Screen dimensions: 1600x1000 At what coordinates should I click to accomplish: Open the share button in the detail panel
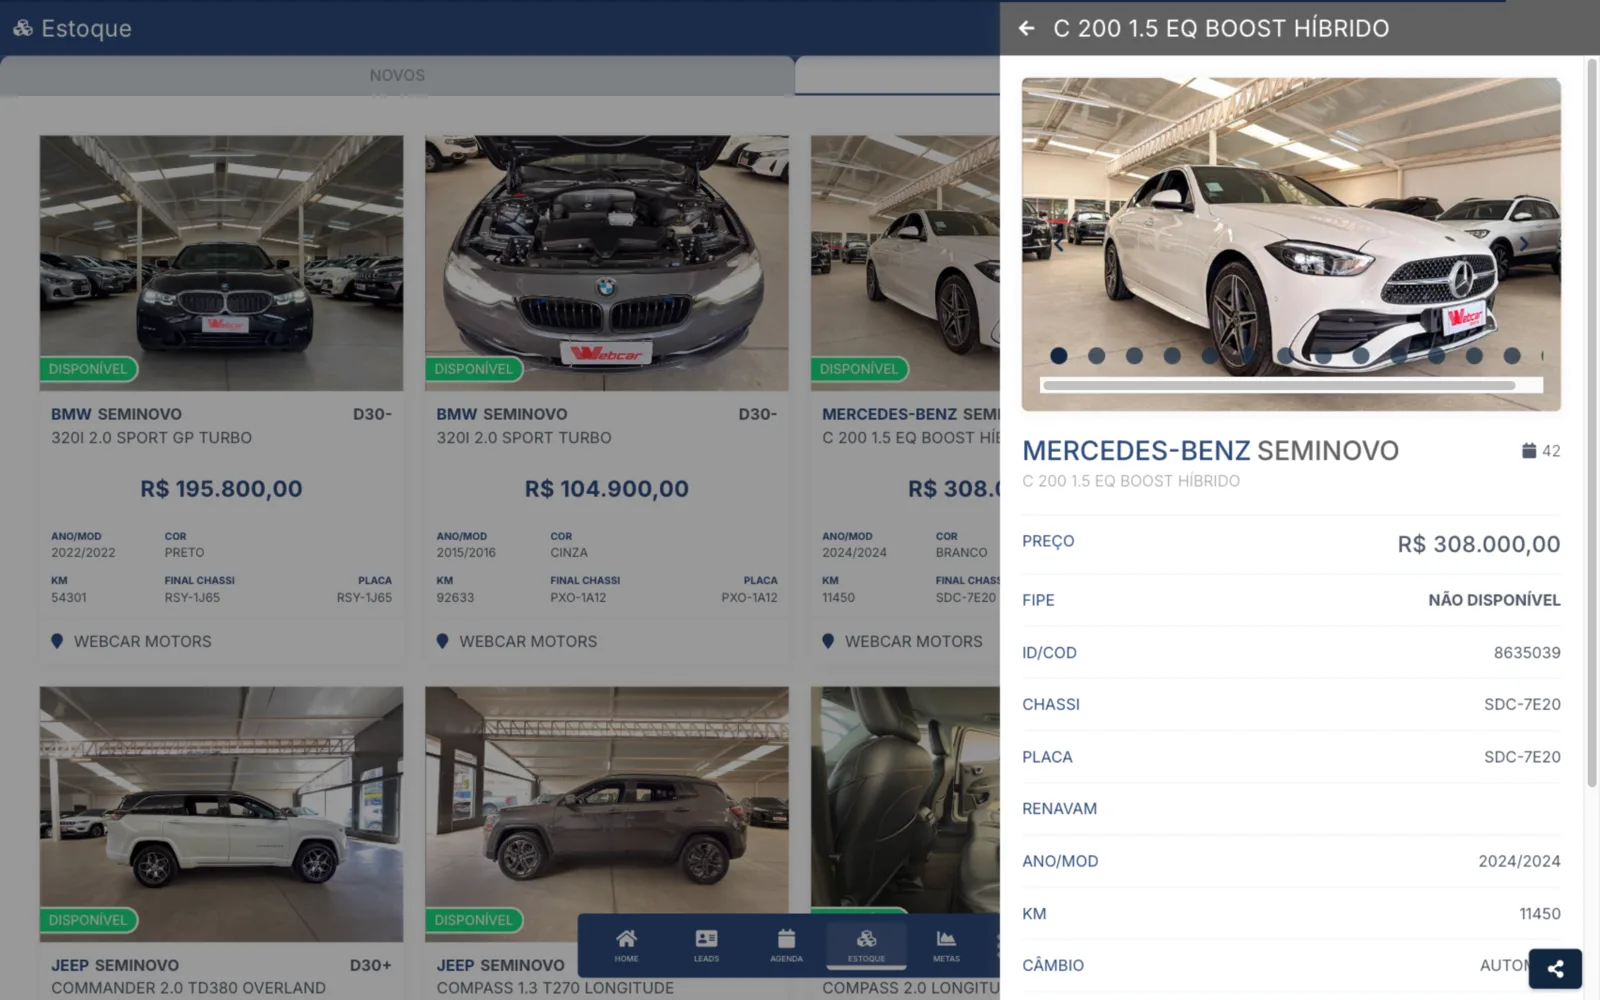point(1555,968)
